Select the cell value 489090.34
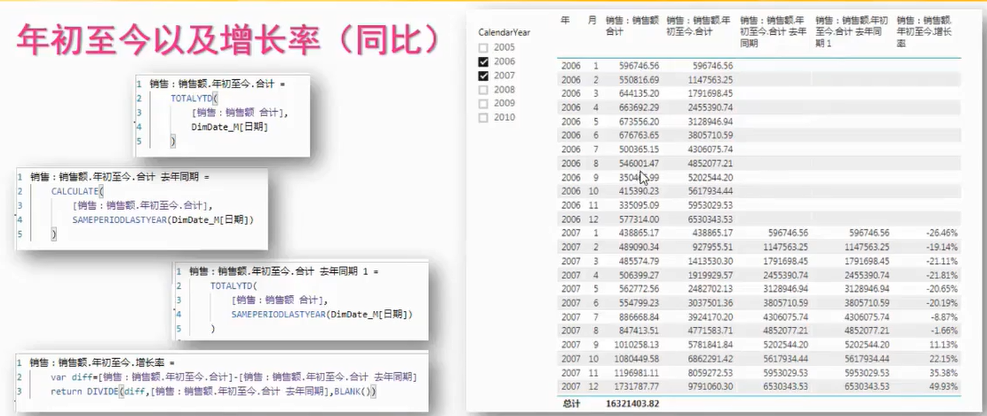 pos(638,247)
